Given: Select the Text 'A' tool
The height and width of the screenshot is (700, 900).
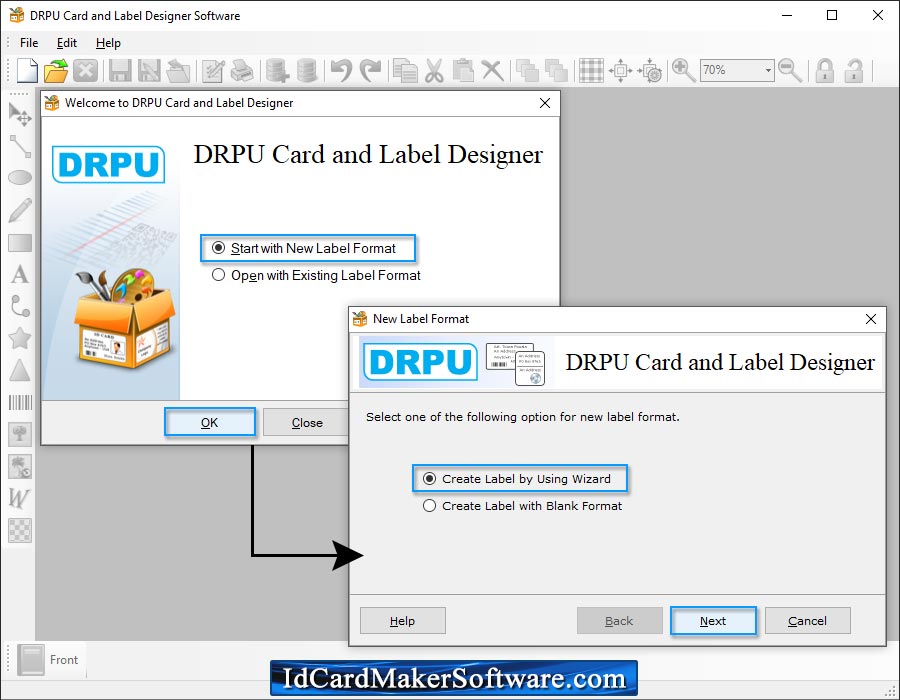Looking at the screenshot, I should [20, 274].
